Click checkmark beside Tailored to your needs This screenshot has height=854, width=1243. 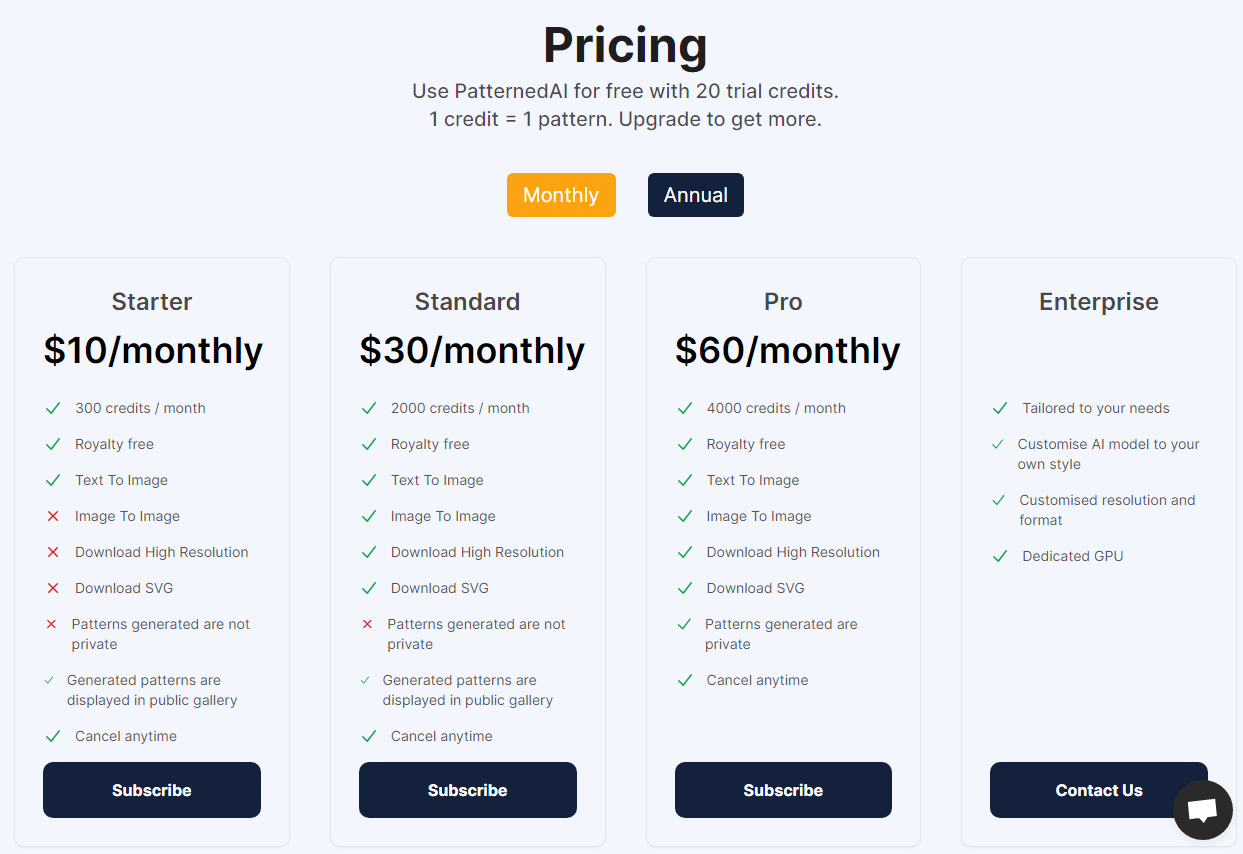coord(1000,408)
